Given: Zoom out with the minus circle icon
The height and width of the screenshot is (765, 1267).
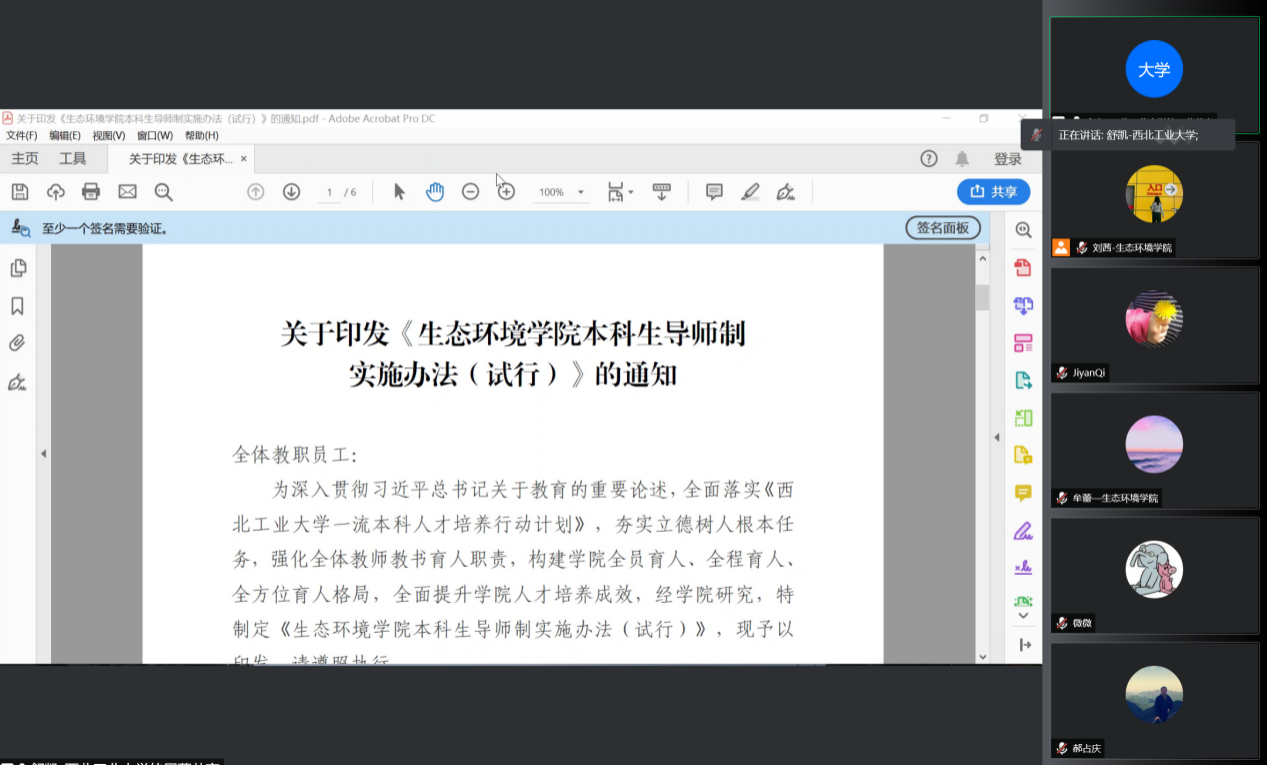Looking at the screenshot, I should tap(470, 192).
